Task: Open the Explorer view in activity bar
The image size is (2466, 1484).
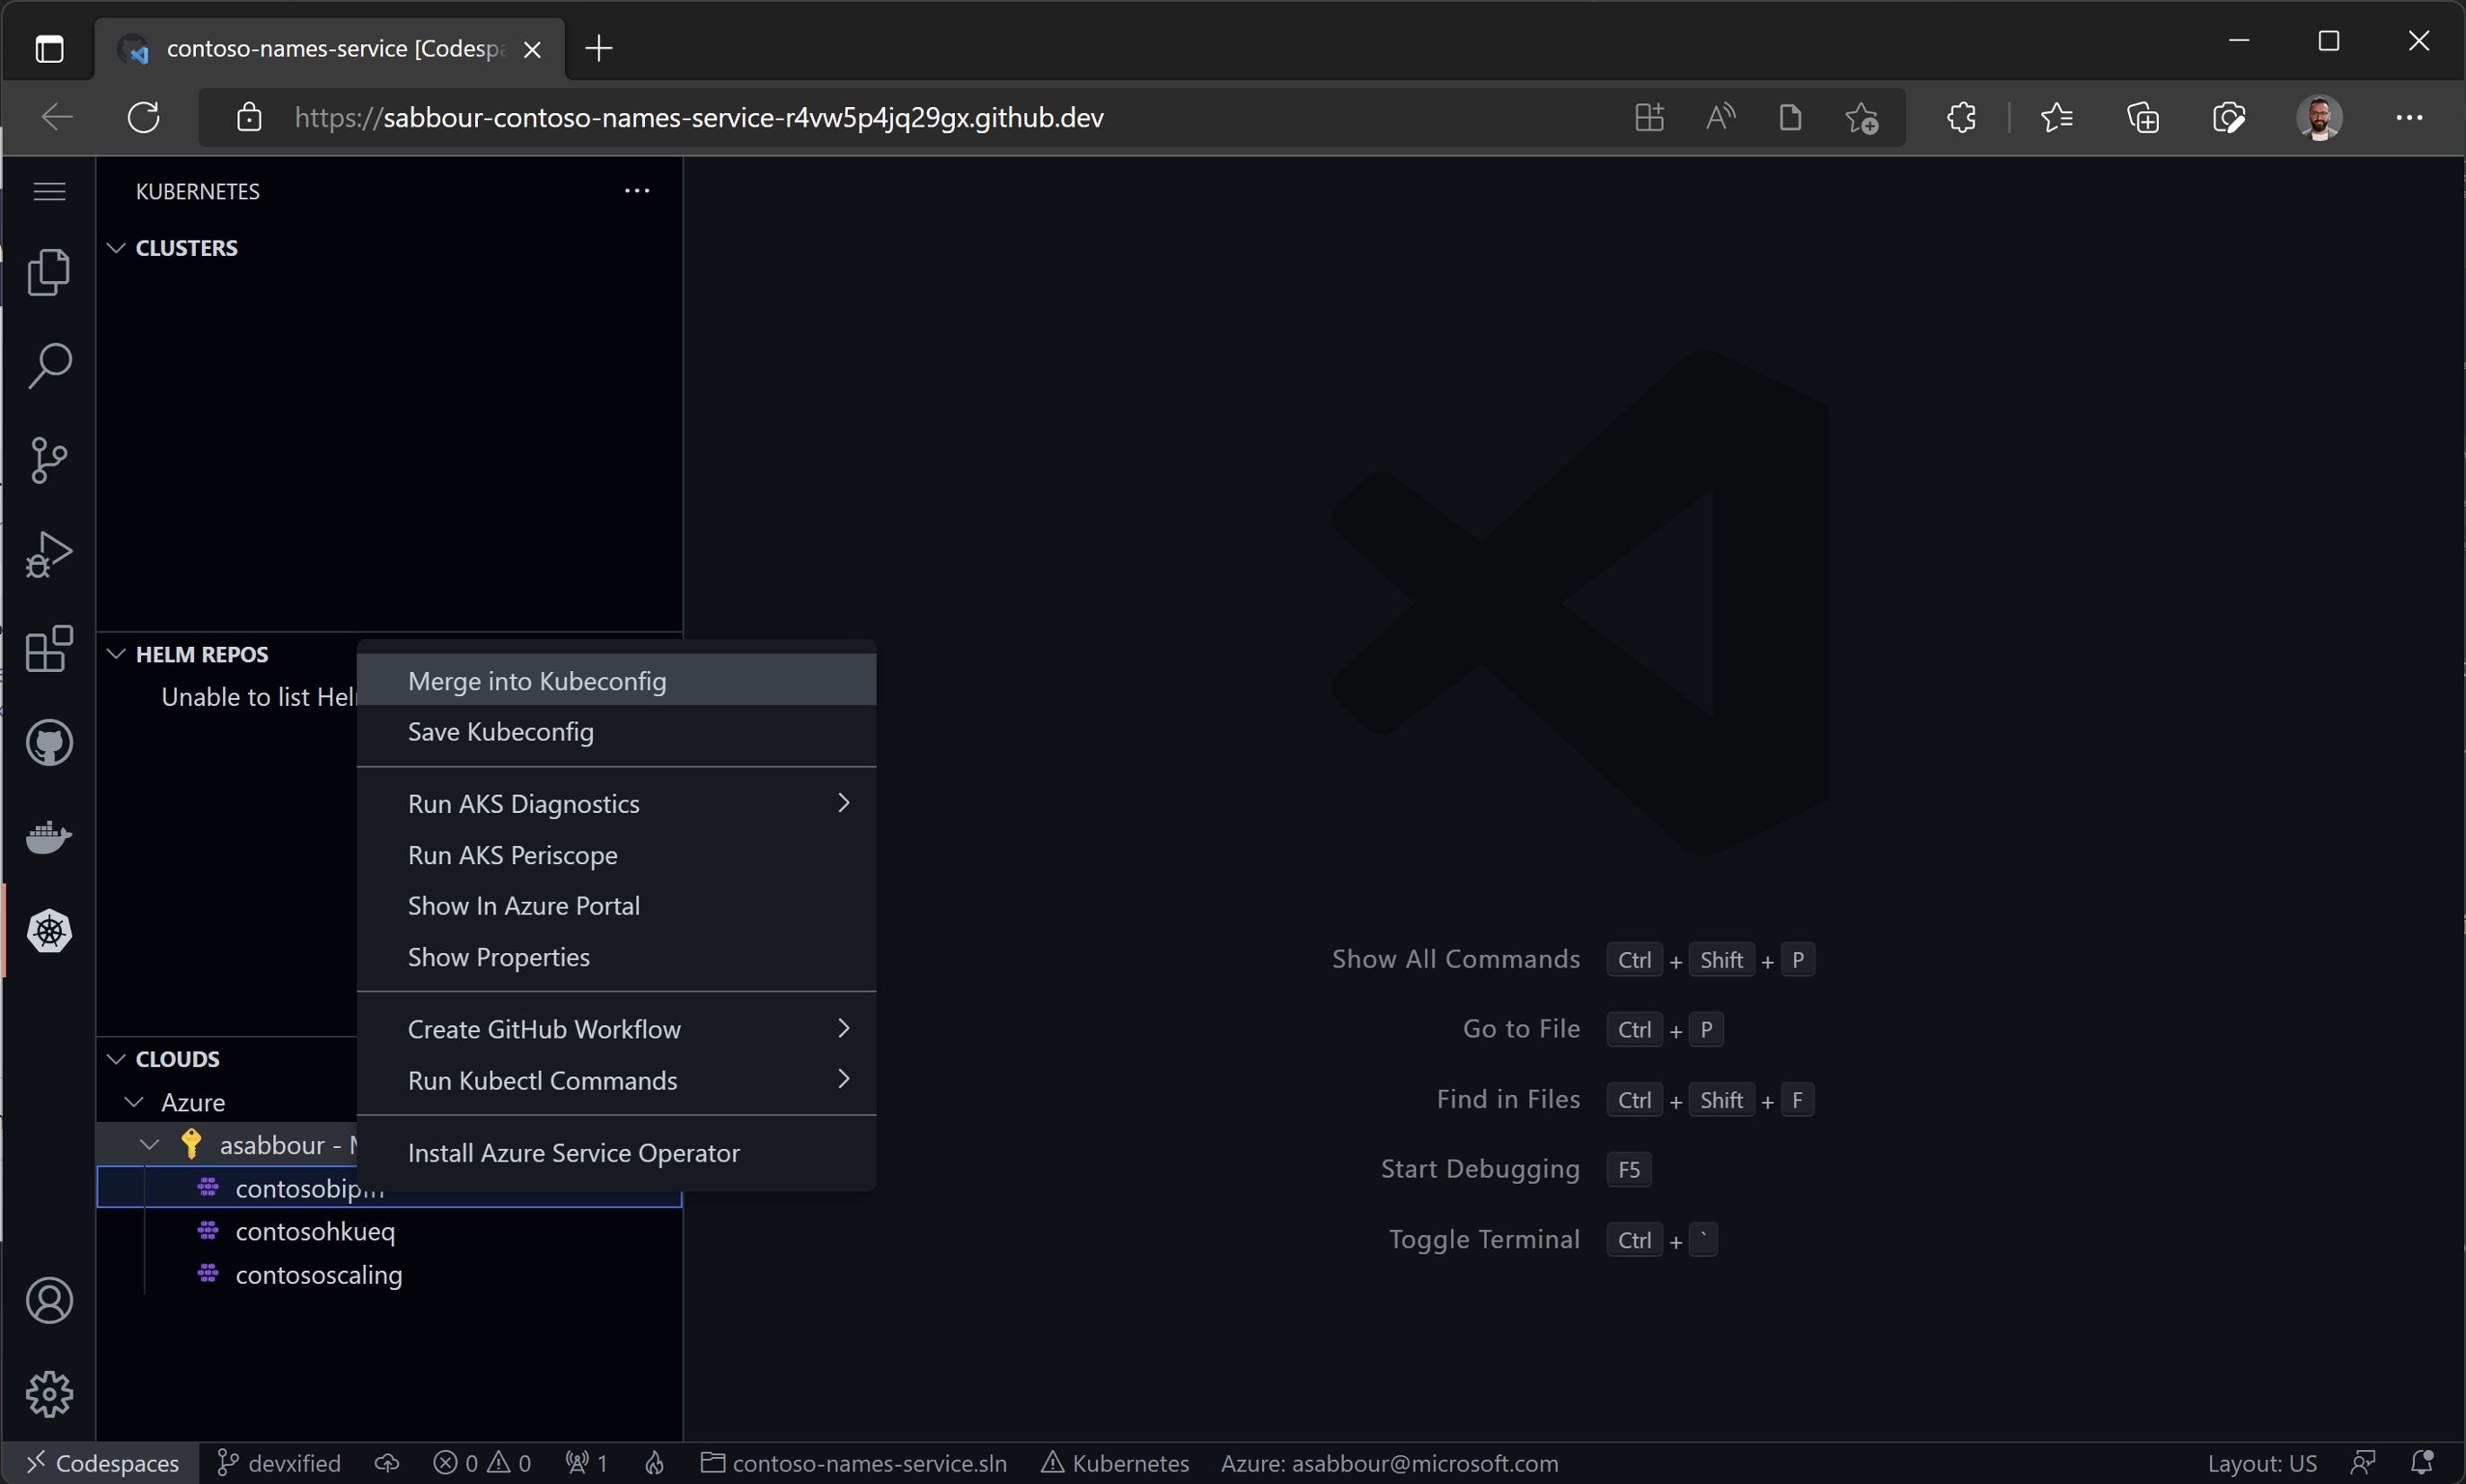Action: (x=49, y=272)
